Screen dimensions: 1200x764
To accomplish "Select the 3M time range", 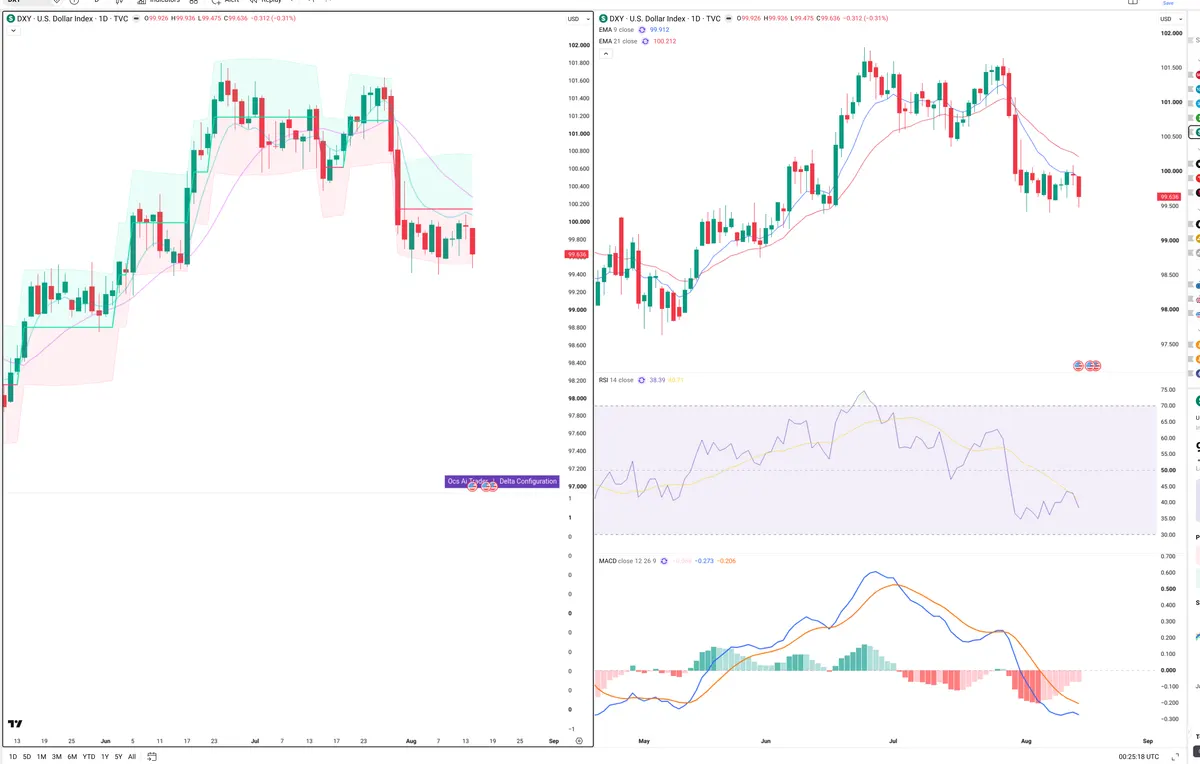I will (x=57, y=757).
